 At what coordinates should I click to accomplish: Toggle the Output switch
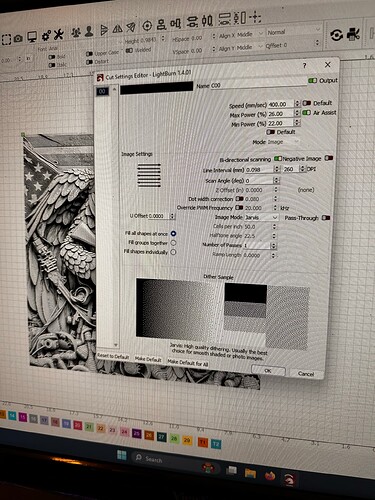point(312,81)
